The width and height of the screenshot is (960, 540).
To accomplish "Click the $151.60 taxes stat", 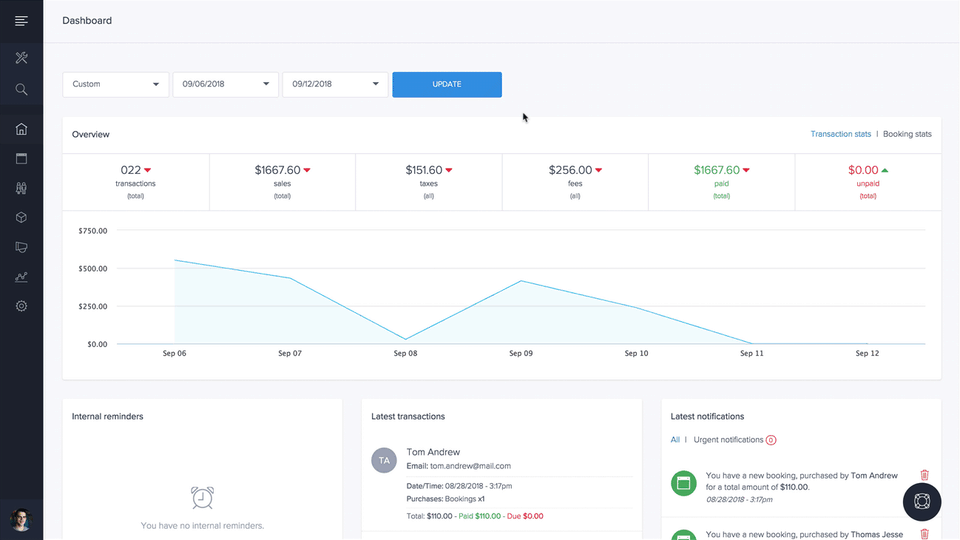I will 429,182.
